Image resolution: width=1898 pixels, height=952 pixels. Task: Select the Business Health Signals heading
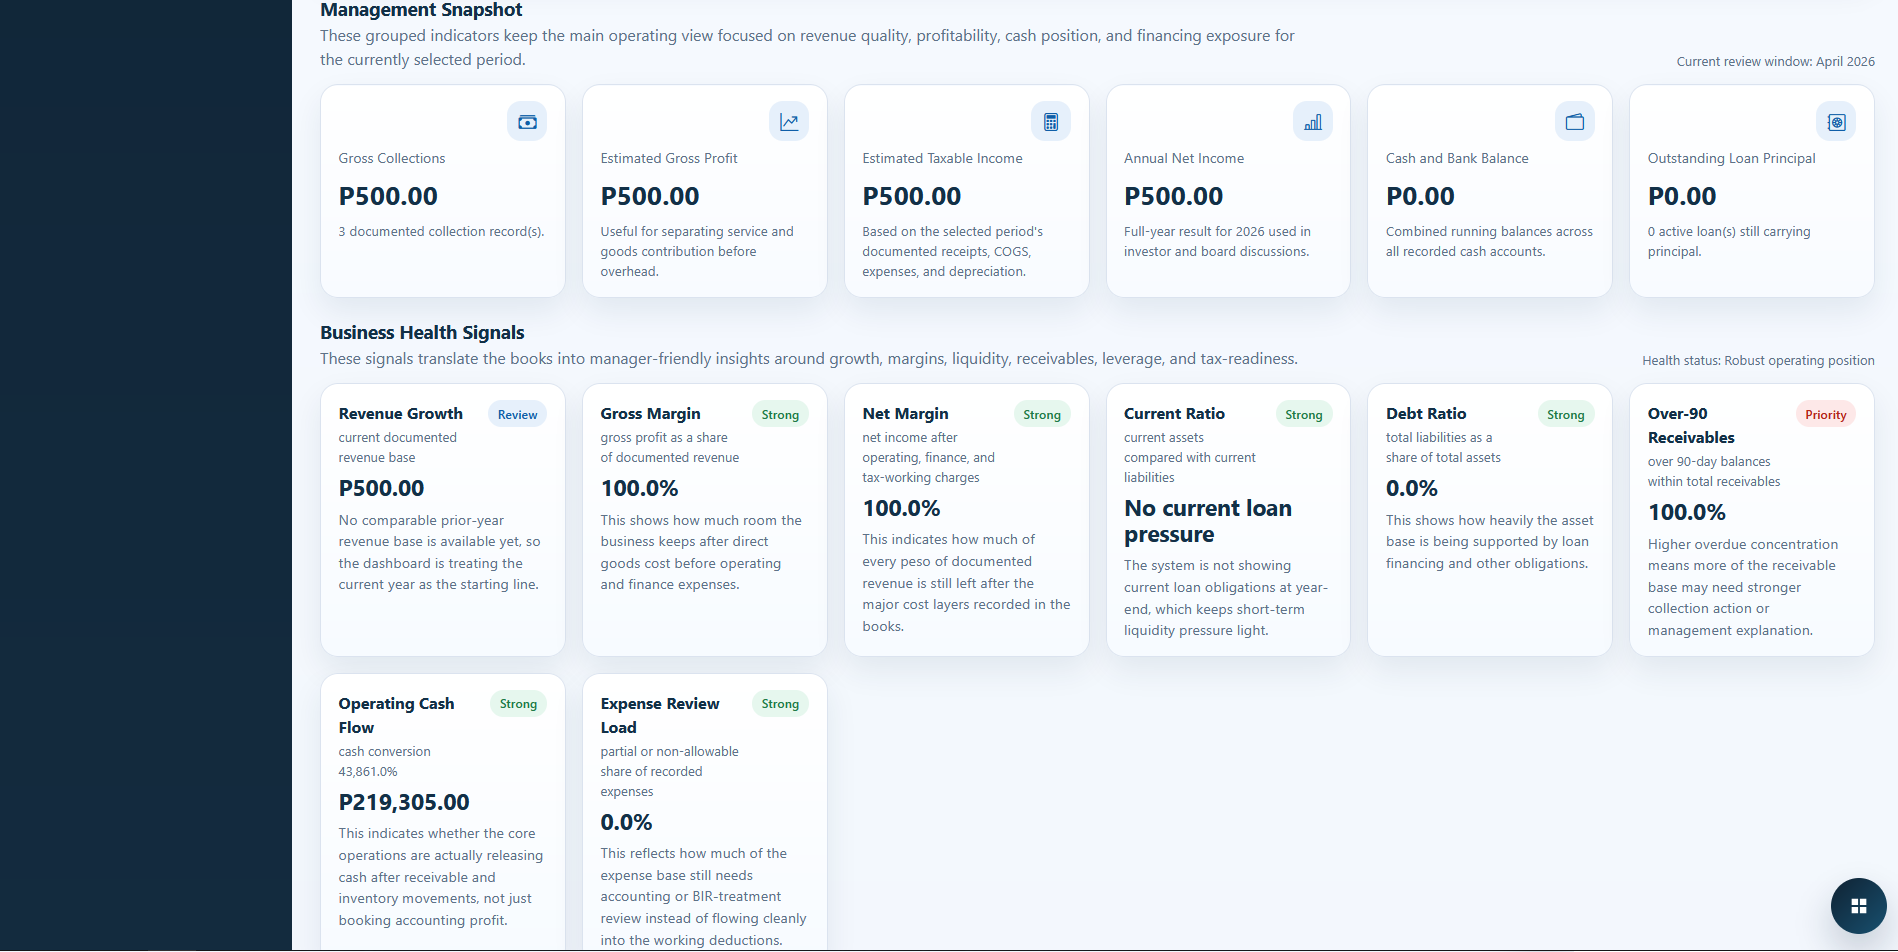[422, 333]
